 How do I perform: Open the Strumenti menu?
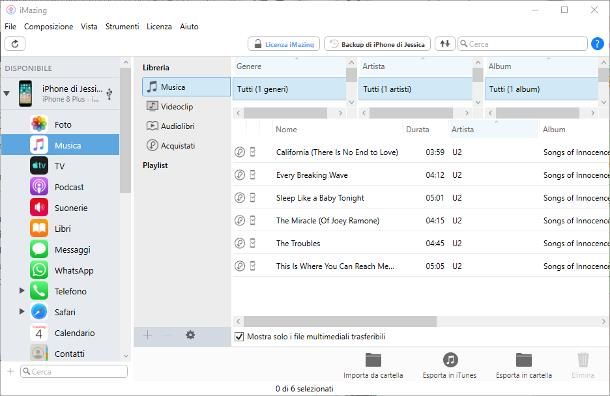tap(122, 26)
